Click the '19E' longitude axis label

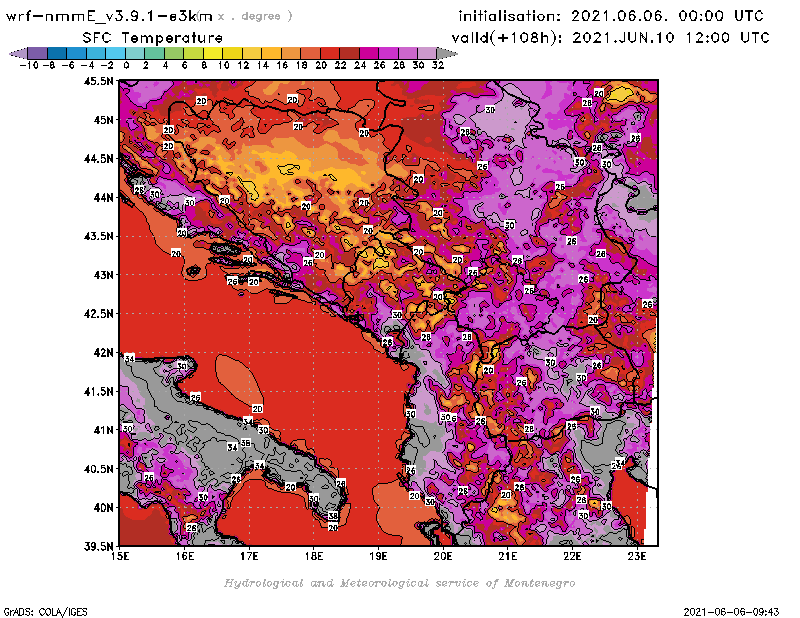click(379, 556)
